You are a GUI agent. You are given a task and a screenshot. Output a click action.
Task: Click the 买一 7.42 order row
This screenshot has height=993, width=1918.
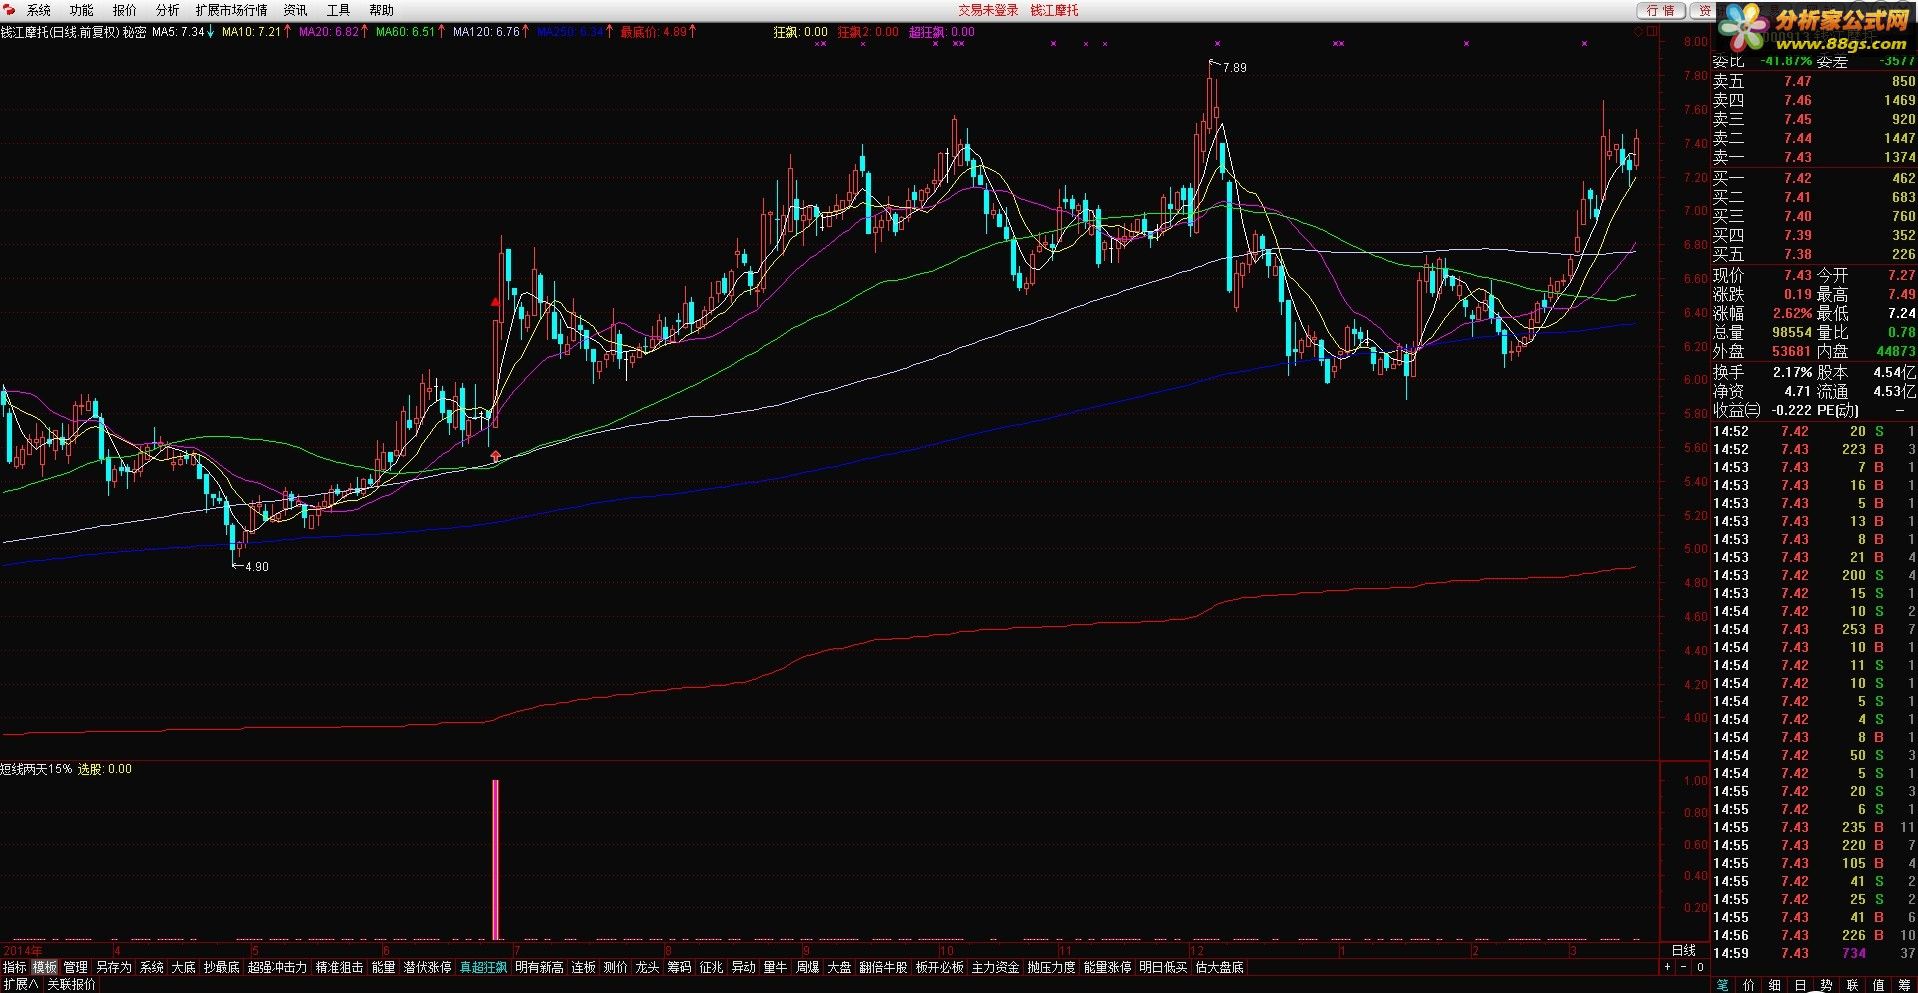tap(1814, 178)
